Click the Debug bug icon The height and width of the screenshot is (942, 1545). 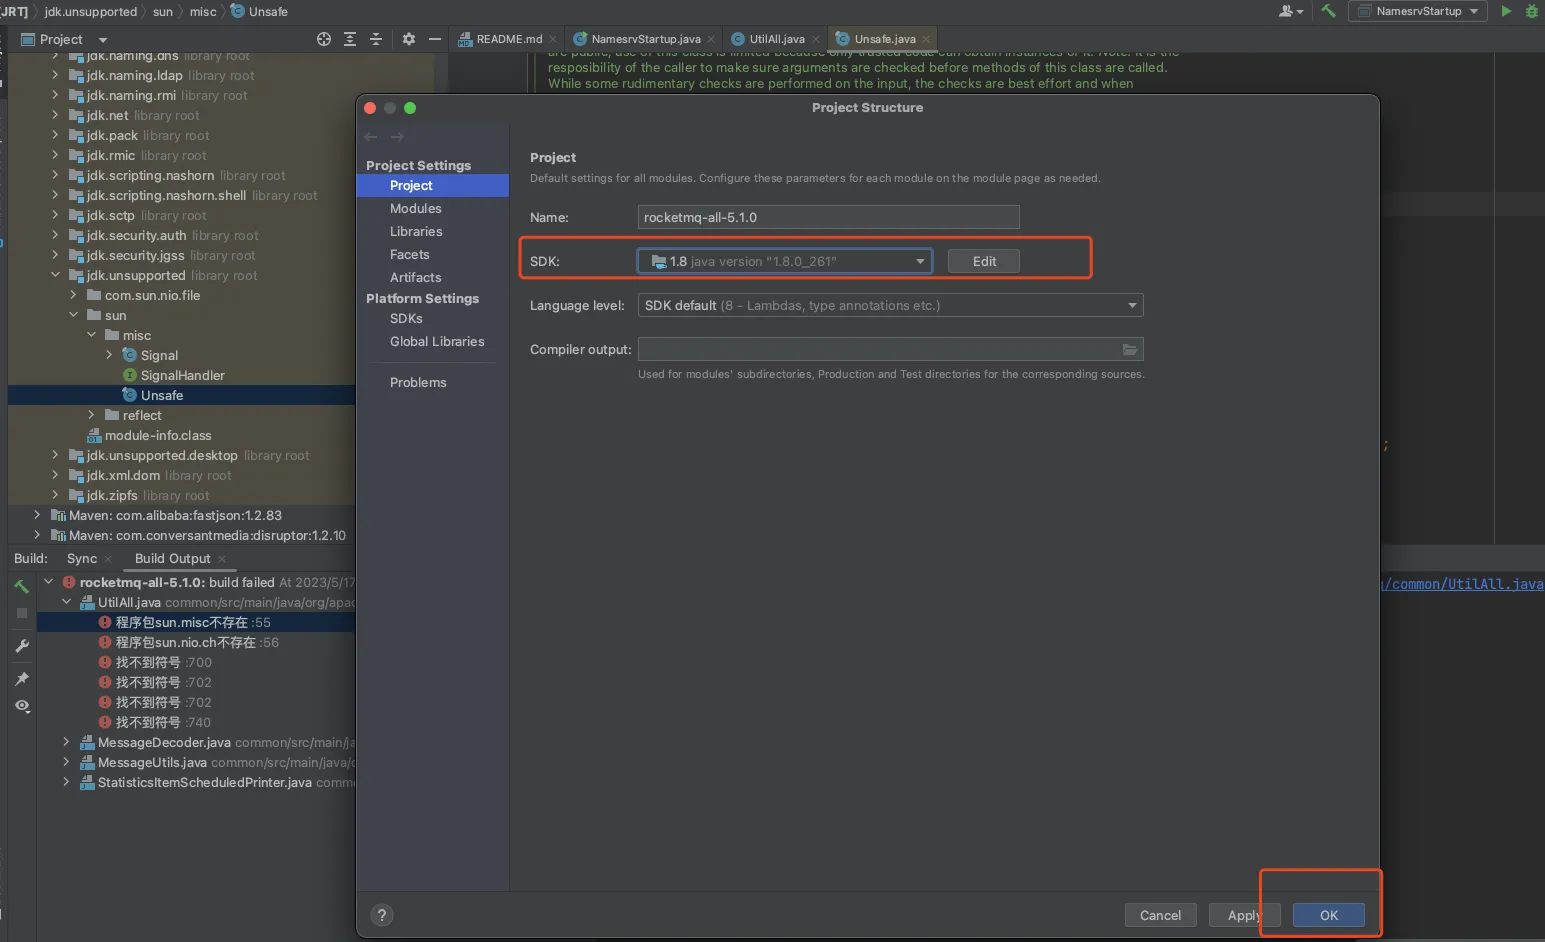(x=1531, y=11)
